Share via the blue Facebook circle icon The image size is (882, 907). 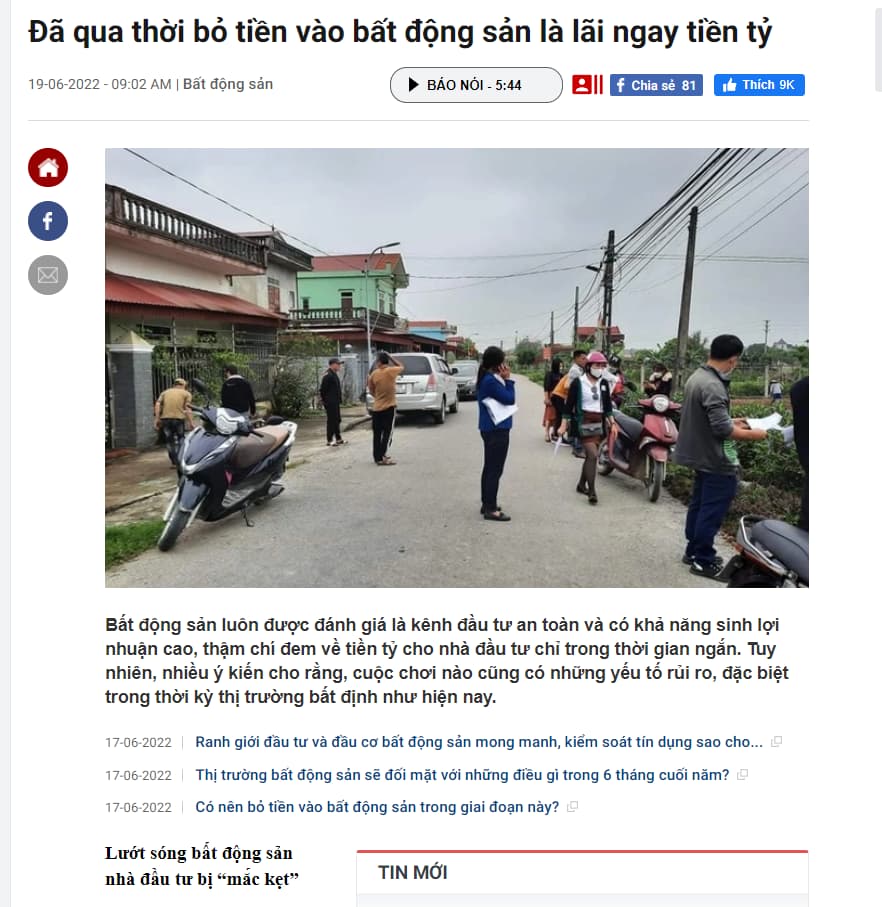pyautogui.click(x=48, y=221)
